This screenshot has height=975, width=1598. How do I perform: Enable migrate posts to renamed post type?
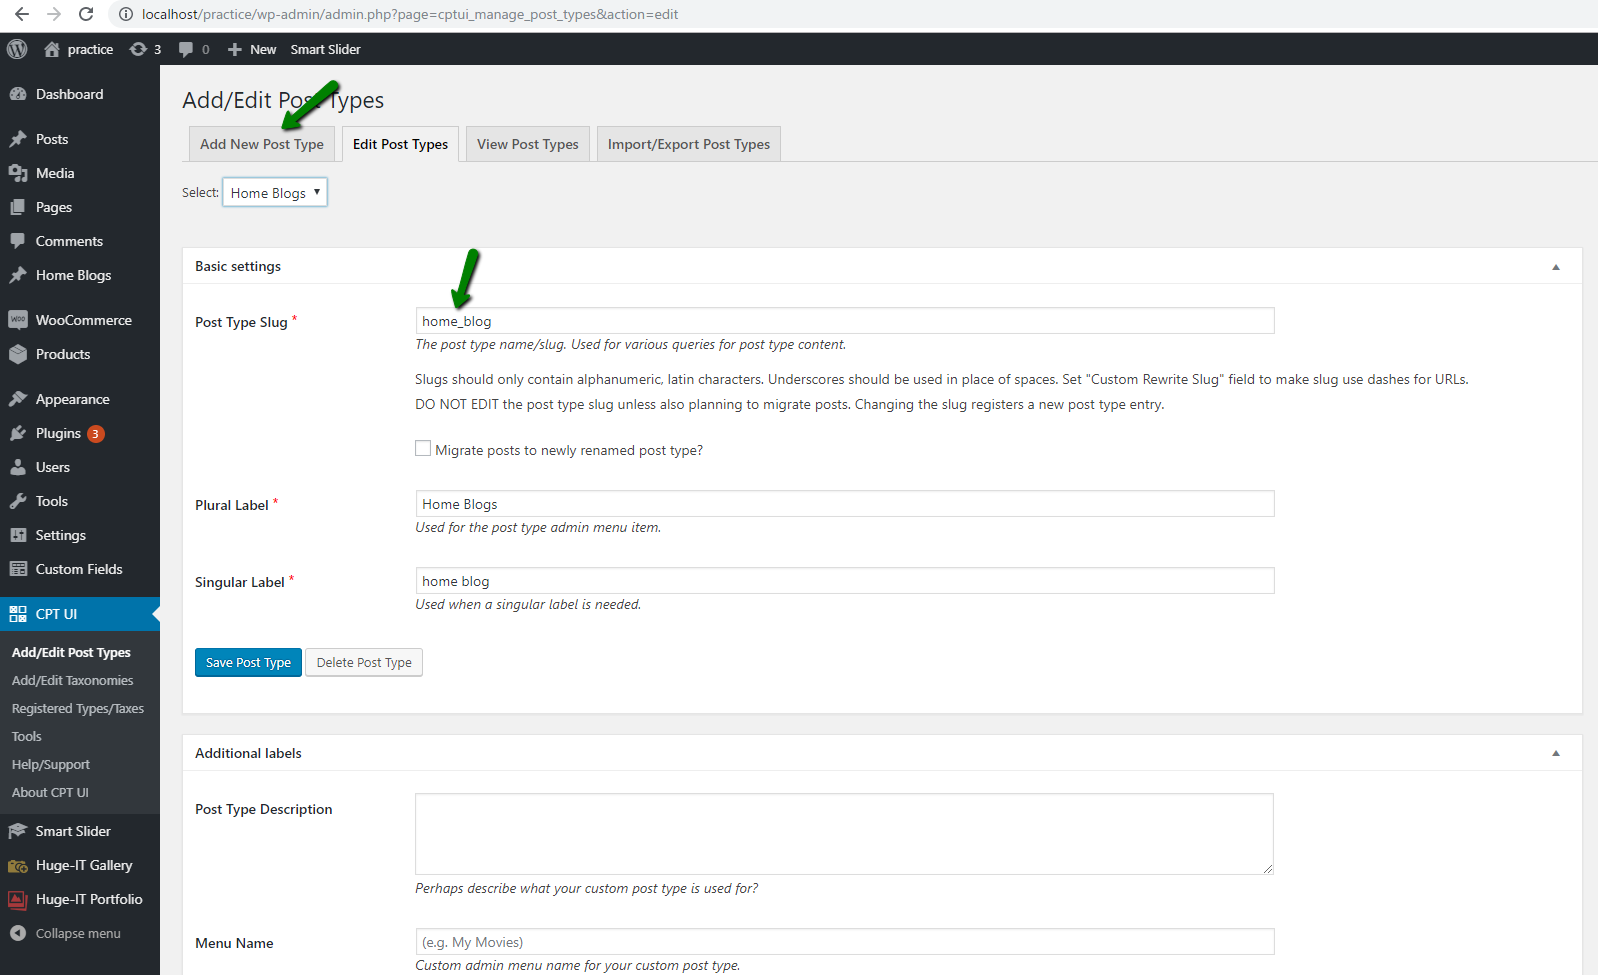[x=423, y=449]
